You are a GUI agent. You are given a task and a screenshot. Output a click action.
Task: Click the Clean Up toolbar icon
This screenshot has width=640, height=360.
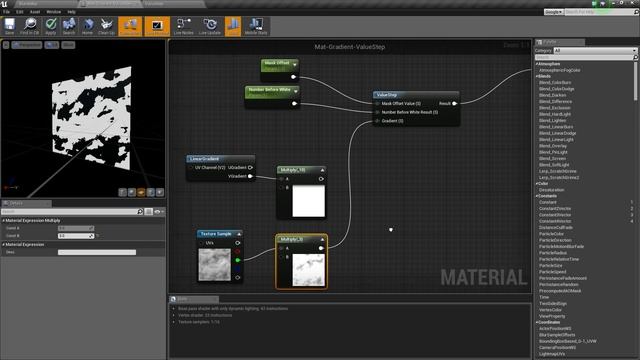tap(107, 26)
